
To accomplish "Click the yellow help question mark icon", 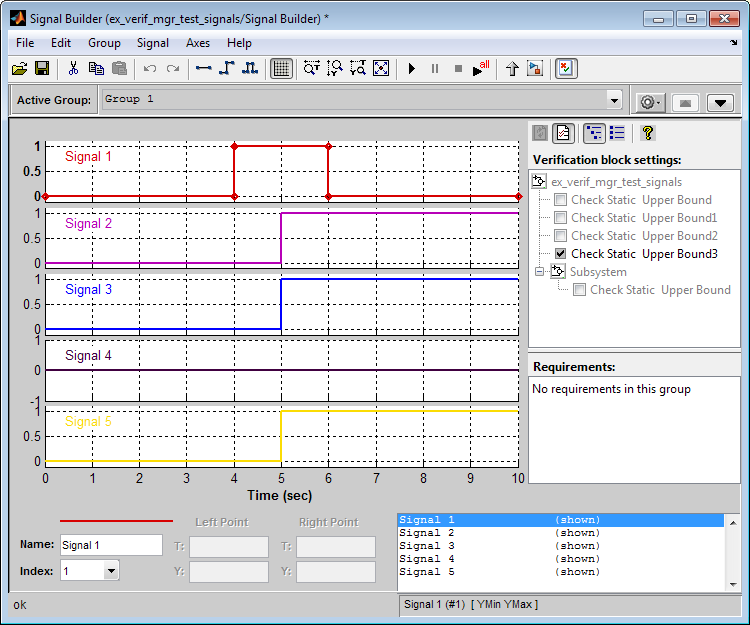I will 647,132.
